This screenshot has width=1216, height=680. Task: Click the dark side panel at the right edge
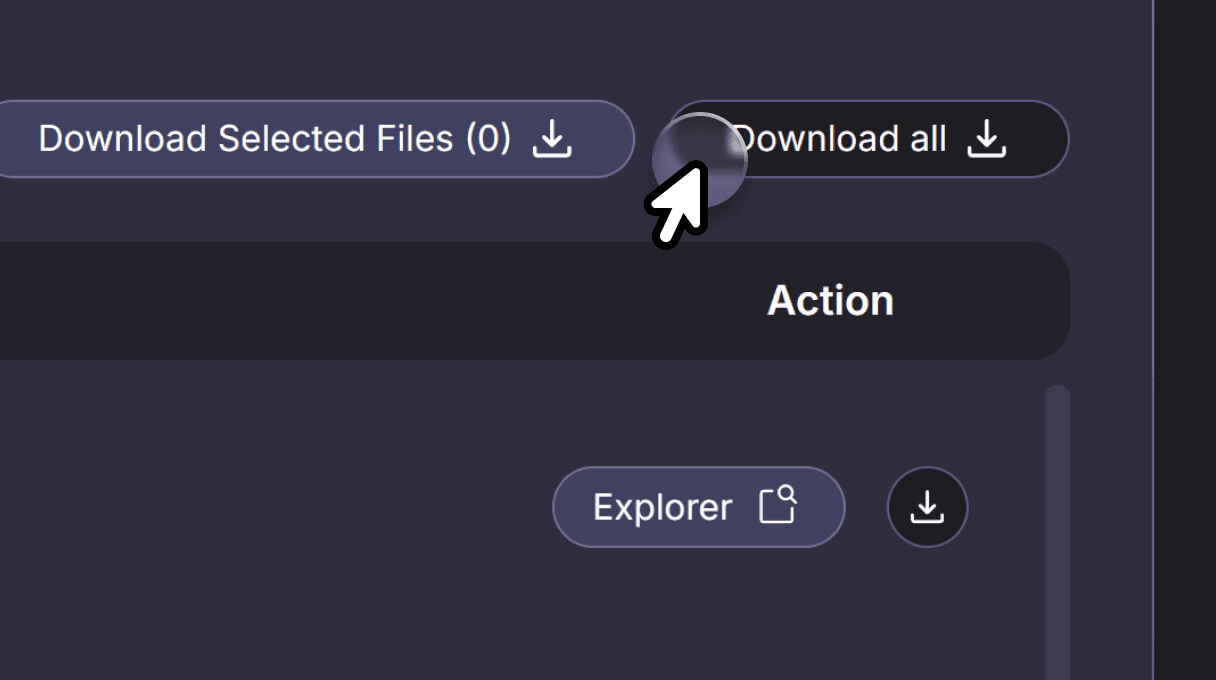click(x=1186, y=340)
